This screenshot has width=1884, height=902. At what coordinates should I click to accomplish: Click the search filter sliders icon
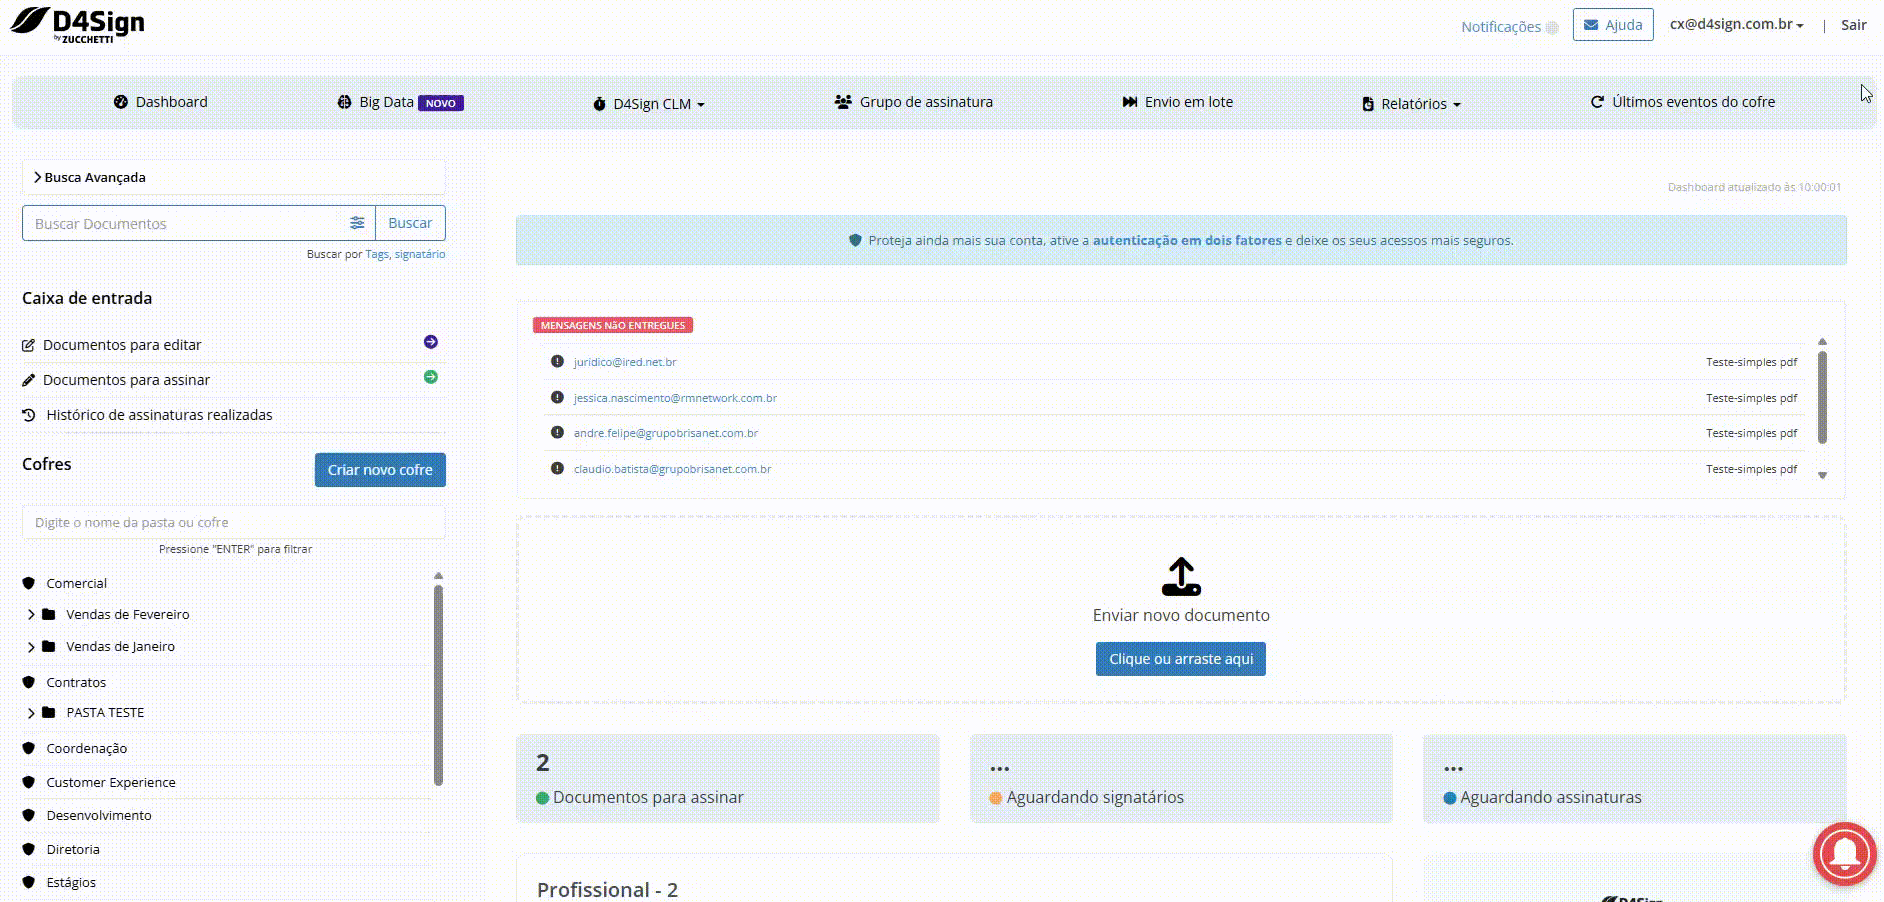[x=357, y=223]
